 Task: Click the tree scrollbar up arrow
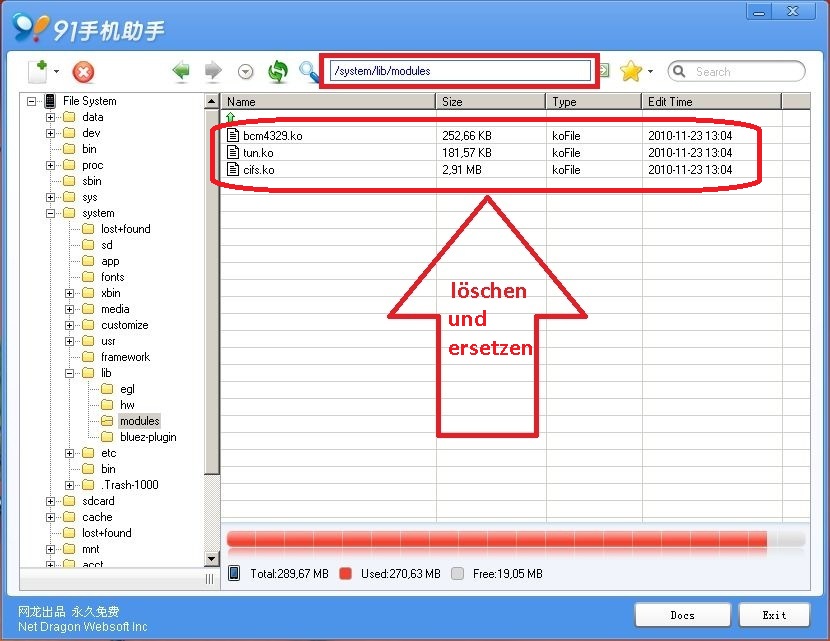(211, 101)
